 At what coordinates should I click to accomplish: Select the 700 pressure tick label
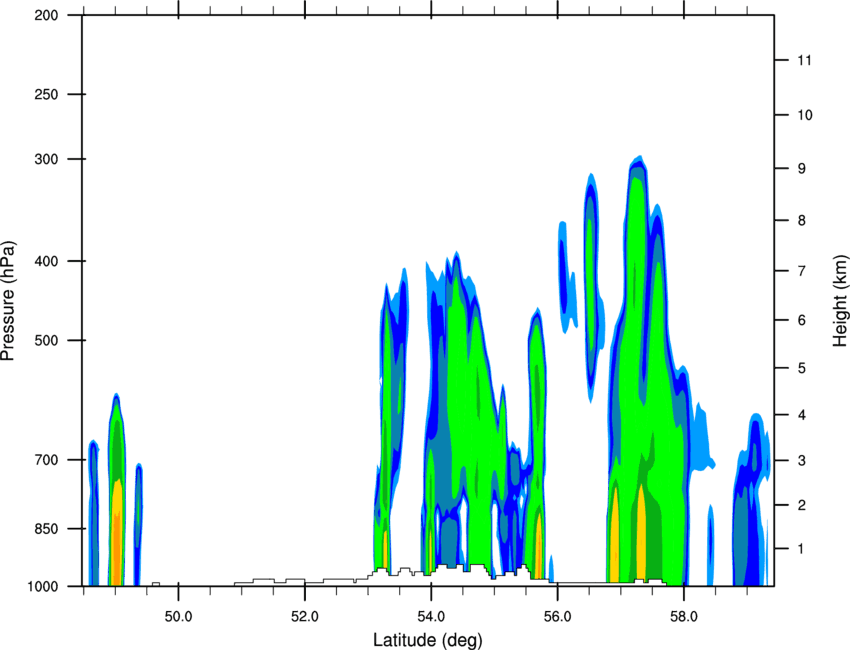tap(46, 460)
